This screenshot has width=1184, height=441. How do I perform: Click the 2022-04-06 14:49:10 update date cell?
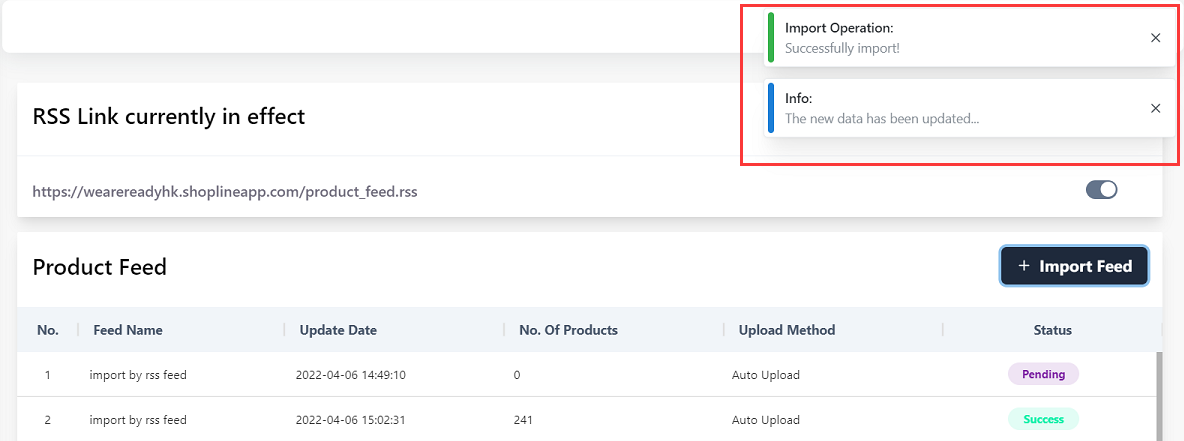tap(350, 375)
